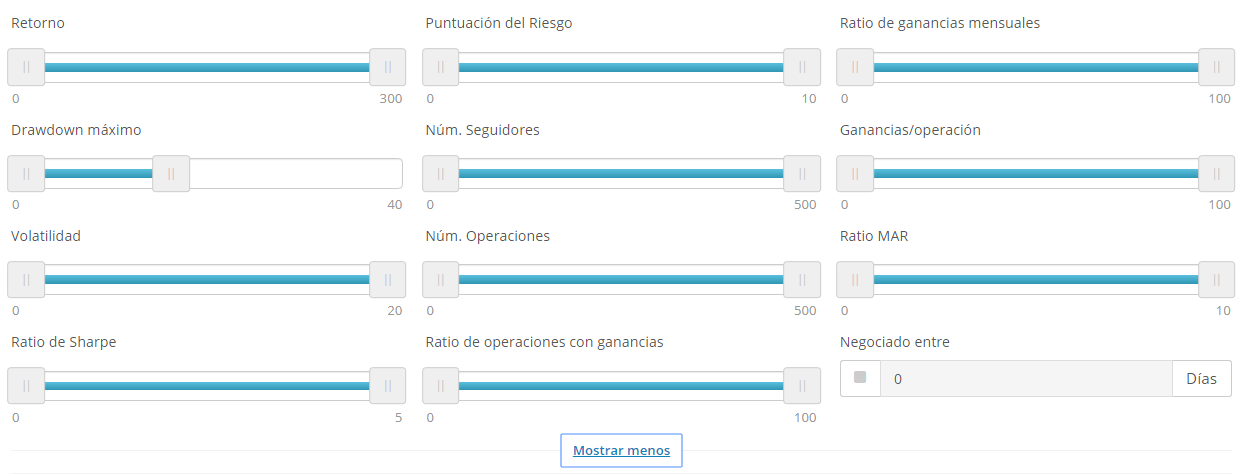Click the Negociado entre days input field

click(x=1026, y=379)
